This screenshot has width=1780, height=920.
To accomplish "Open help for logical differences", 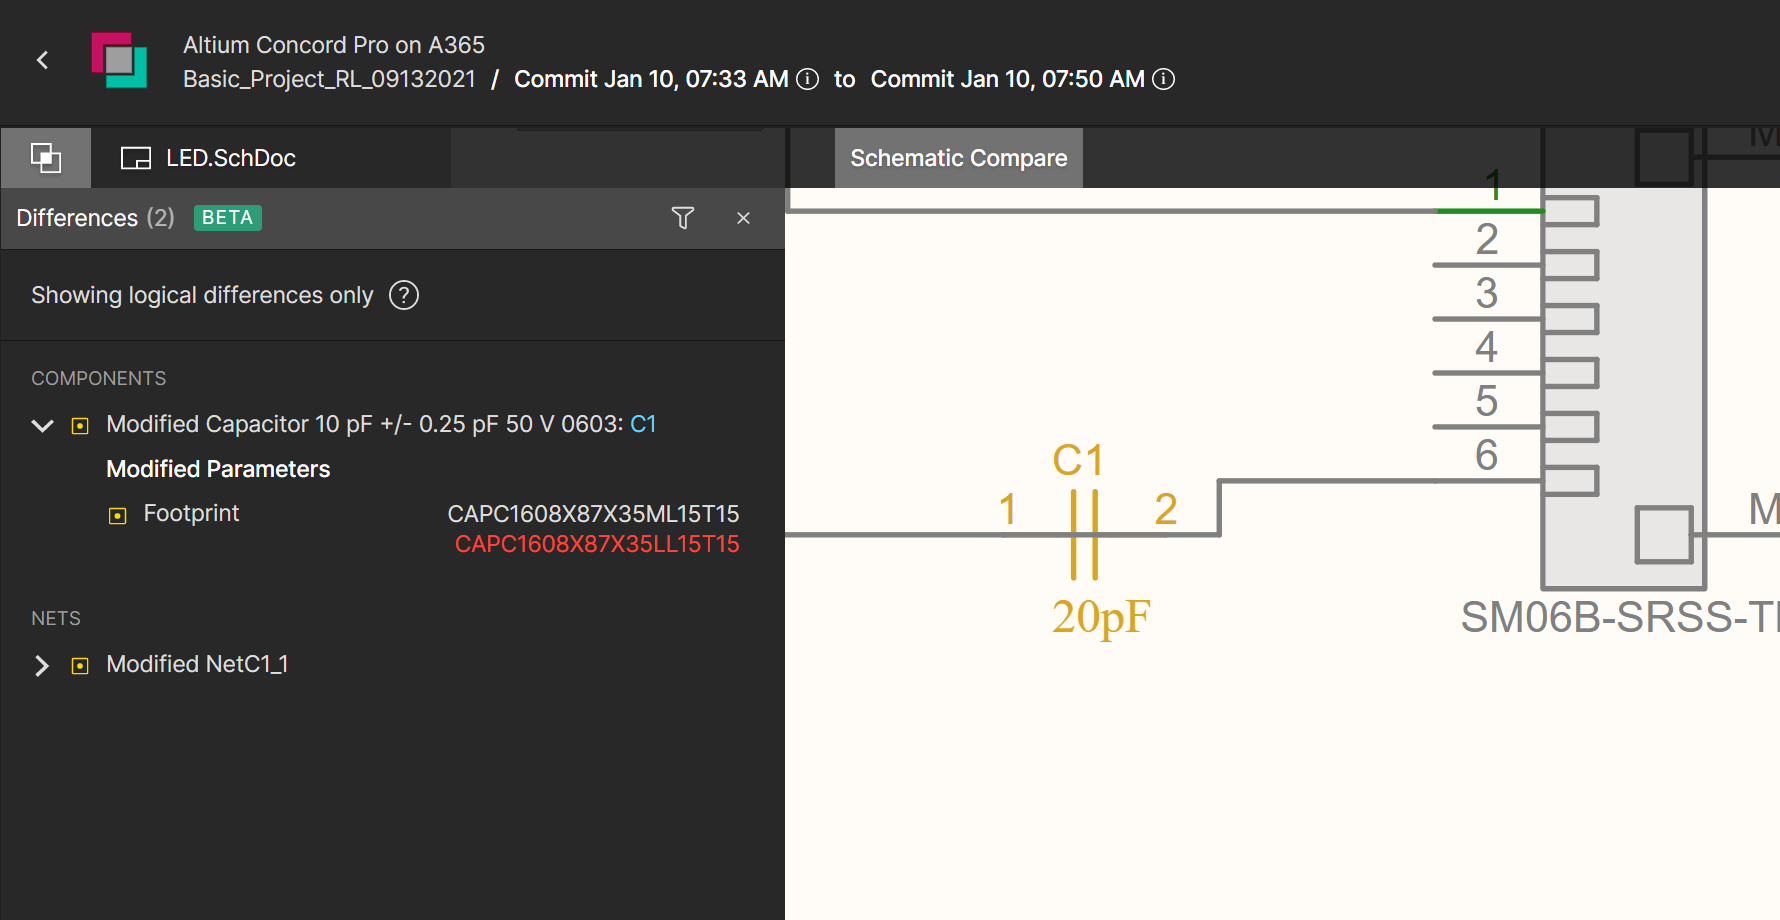I will pos(404,296).
